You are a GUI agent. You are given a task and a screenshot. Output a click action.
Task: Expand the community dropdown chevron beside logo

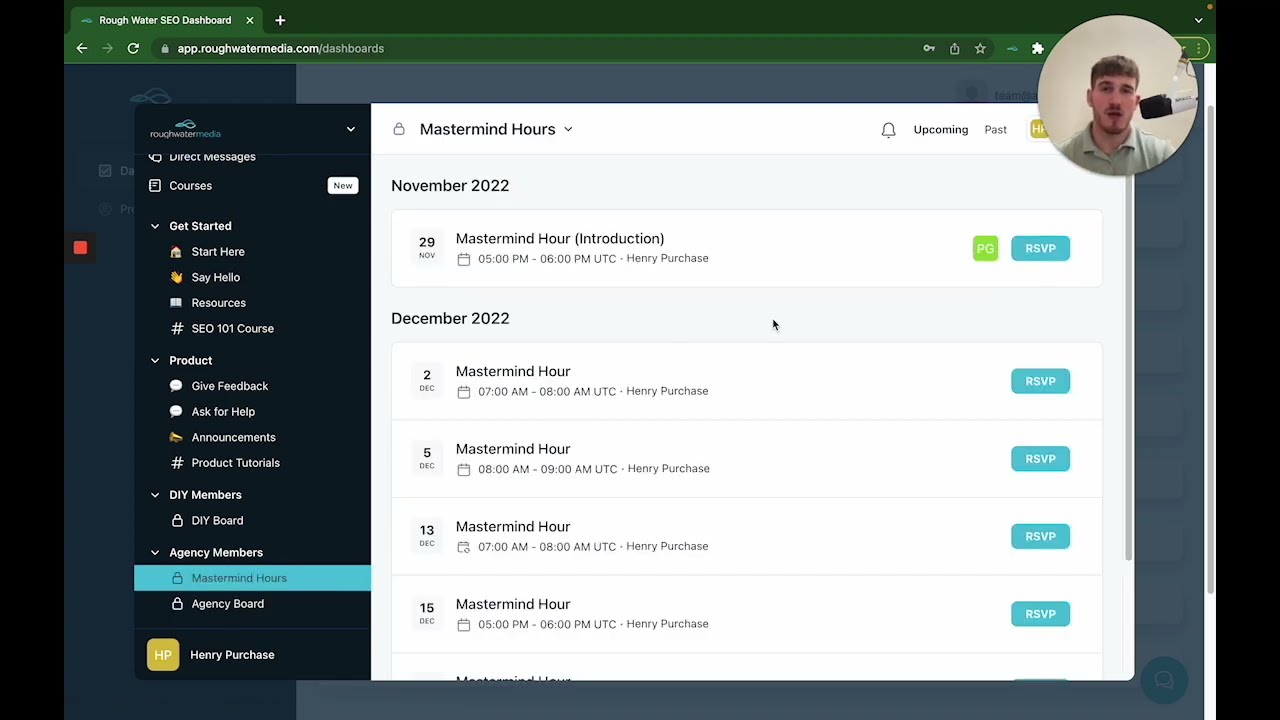point(351,129)
